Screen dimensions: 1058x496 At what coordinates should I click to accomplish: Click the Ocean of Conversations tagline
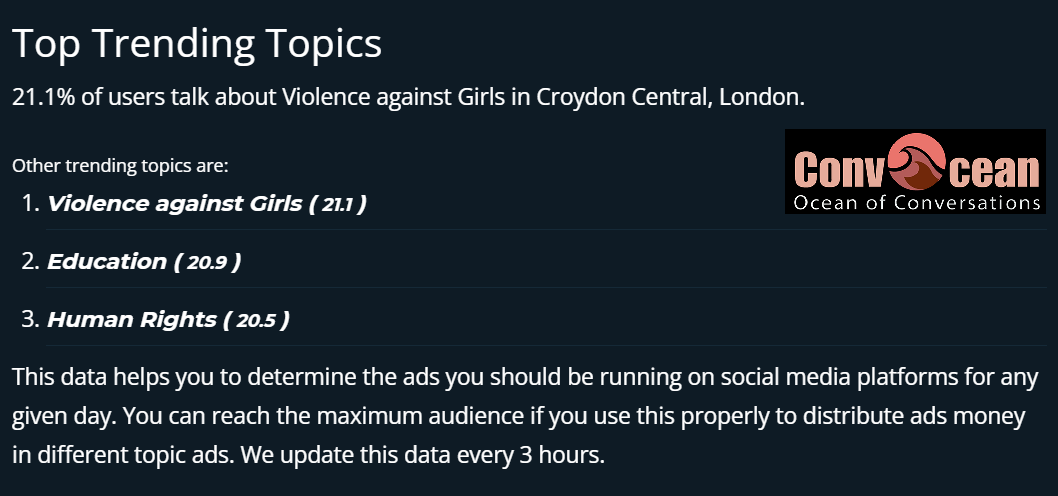[x=916, y=202]
